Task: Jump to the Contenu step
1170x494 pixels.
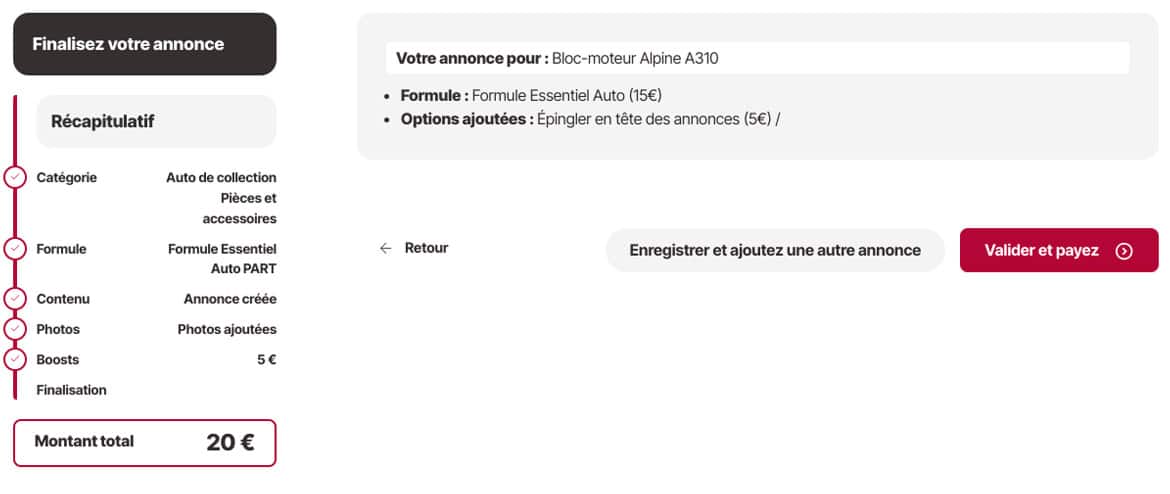Action: (63, 299)
